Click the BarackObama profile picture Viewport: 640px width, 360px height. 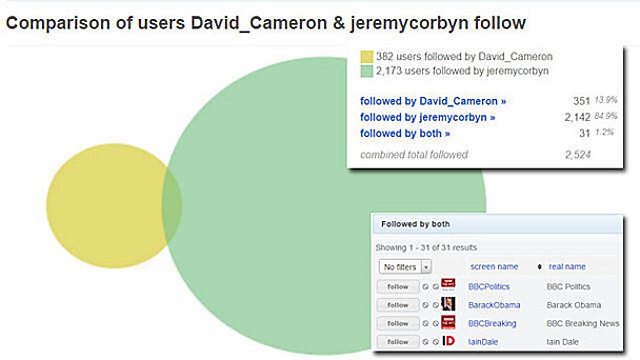tap(448, 304)
